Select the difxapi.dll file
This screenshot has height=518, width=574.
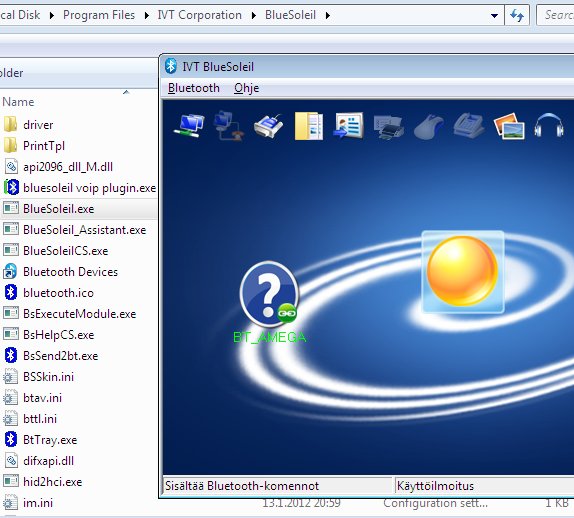coord(48,461)
